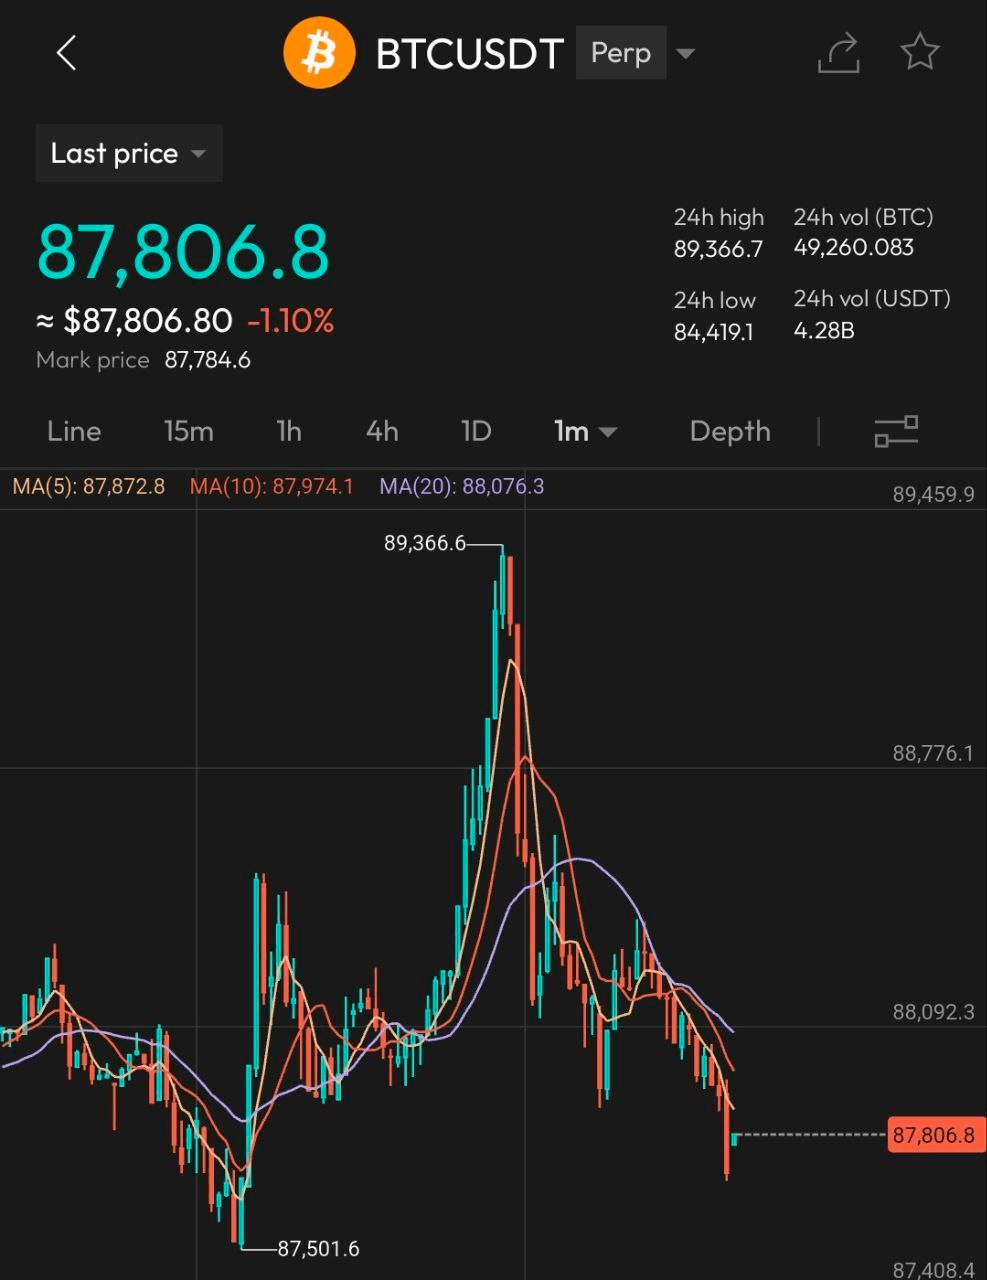Tap the MA(10): 87,974.1 indicator label

(272, 487)
